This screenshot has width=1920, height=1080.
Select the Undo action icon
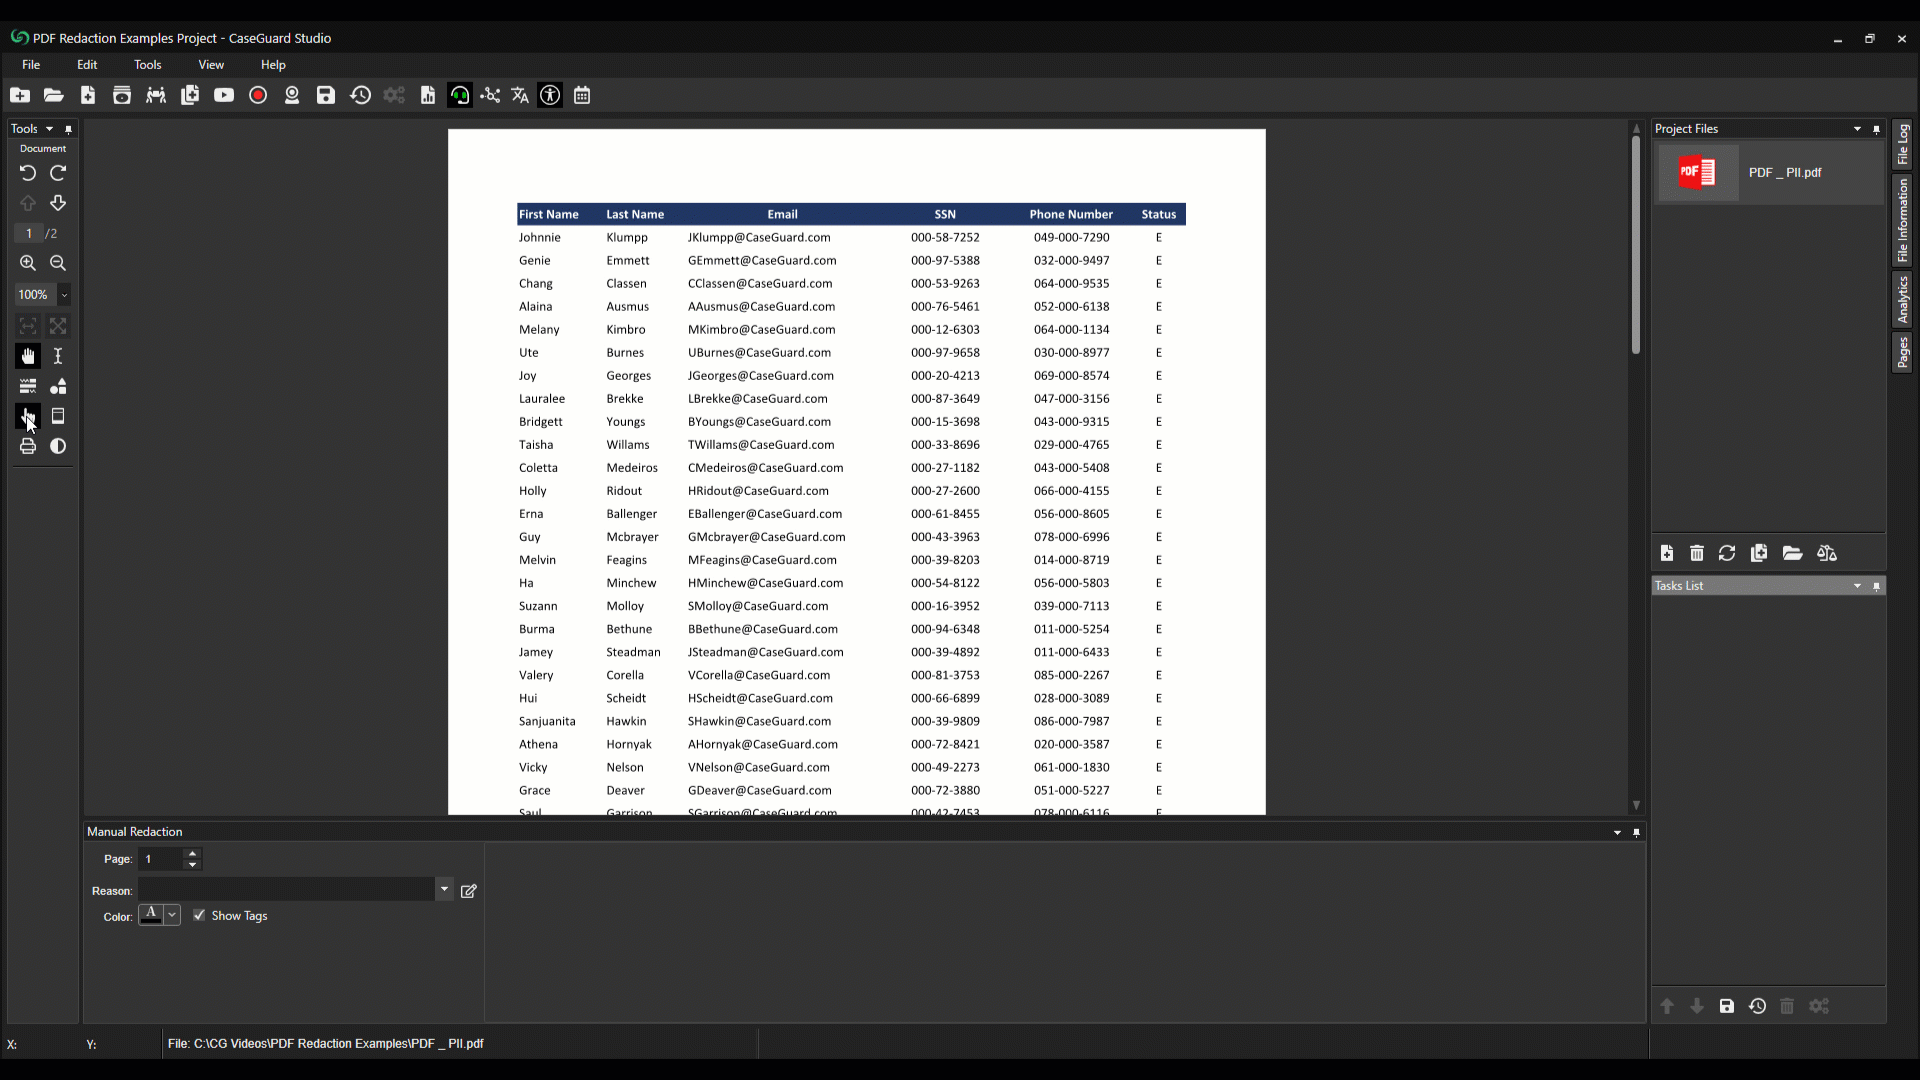(28, 171)
